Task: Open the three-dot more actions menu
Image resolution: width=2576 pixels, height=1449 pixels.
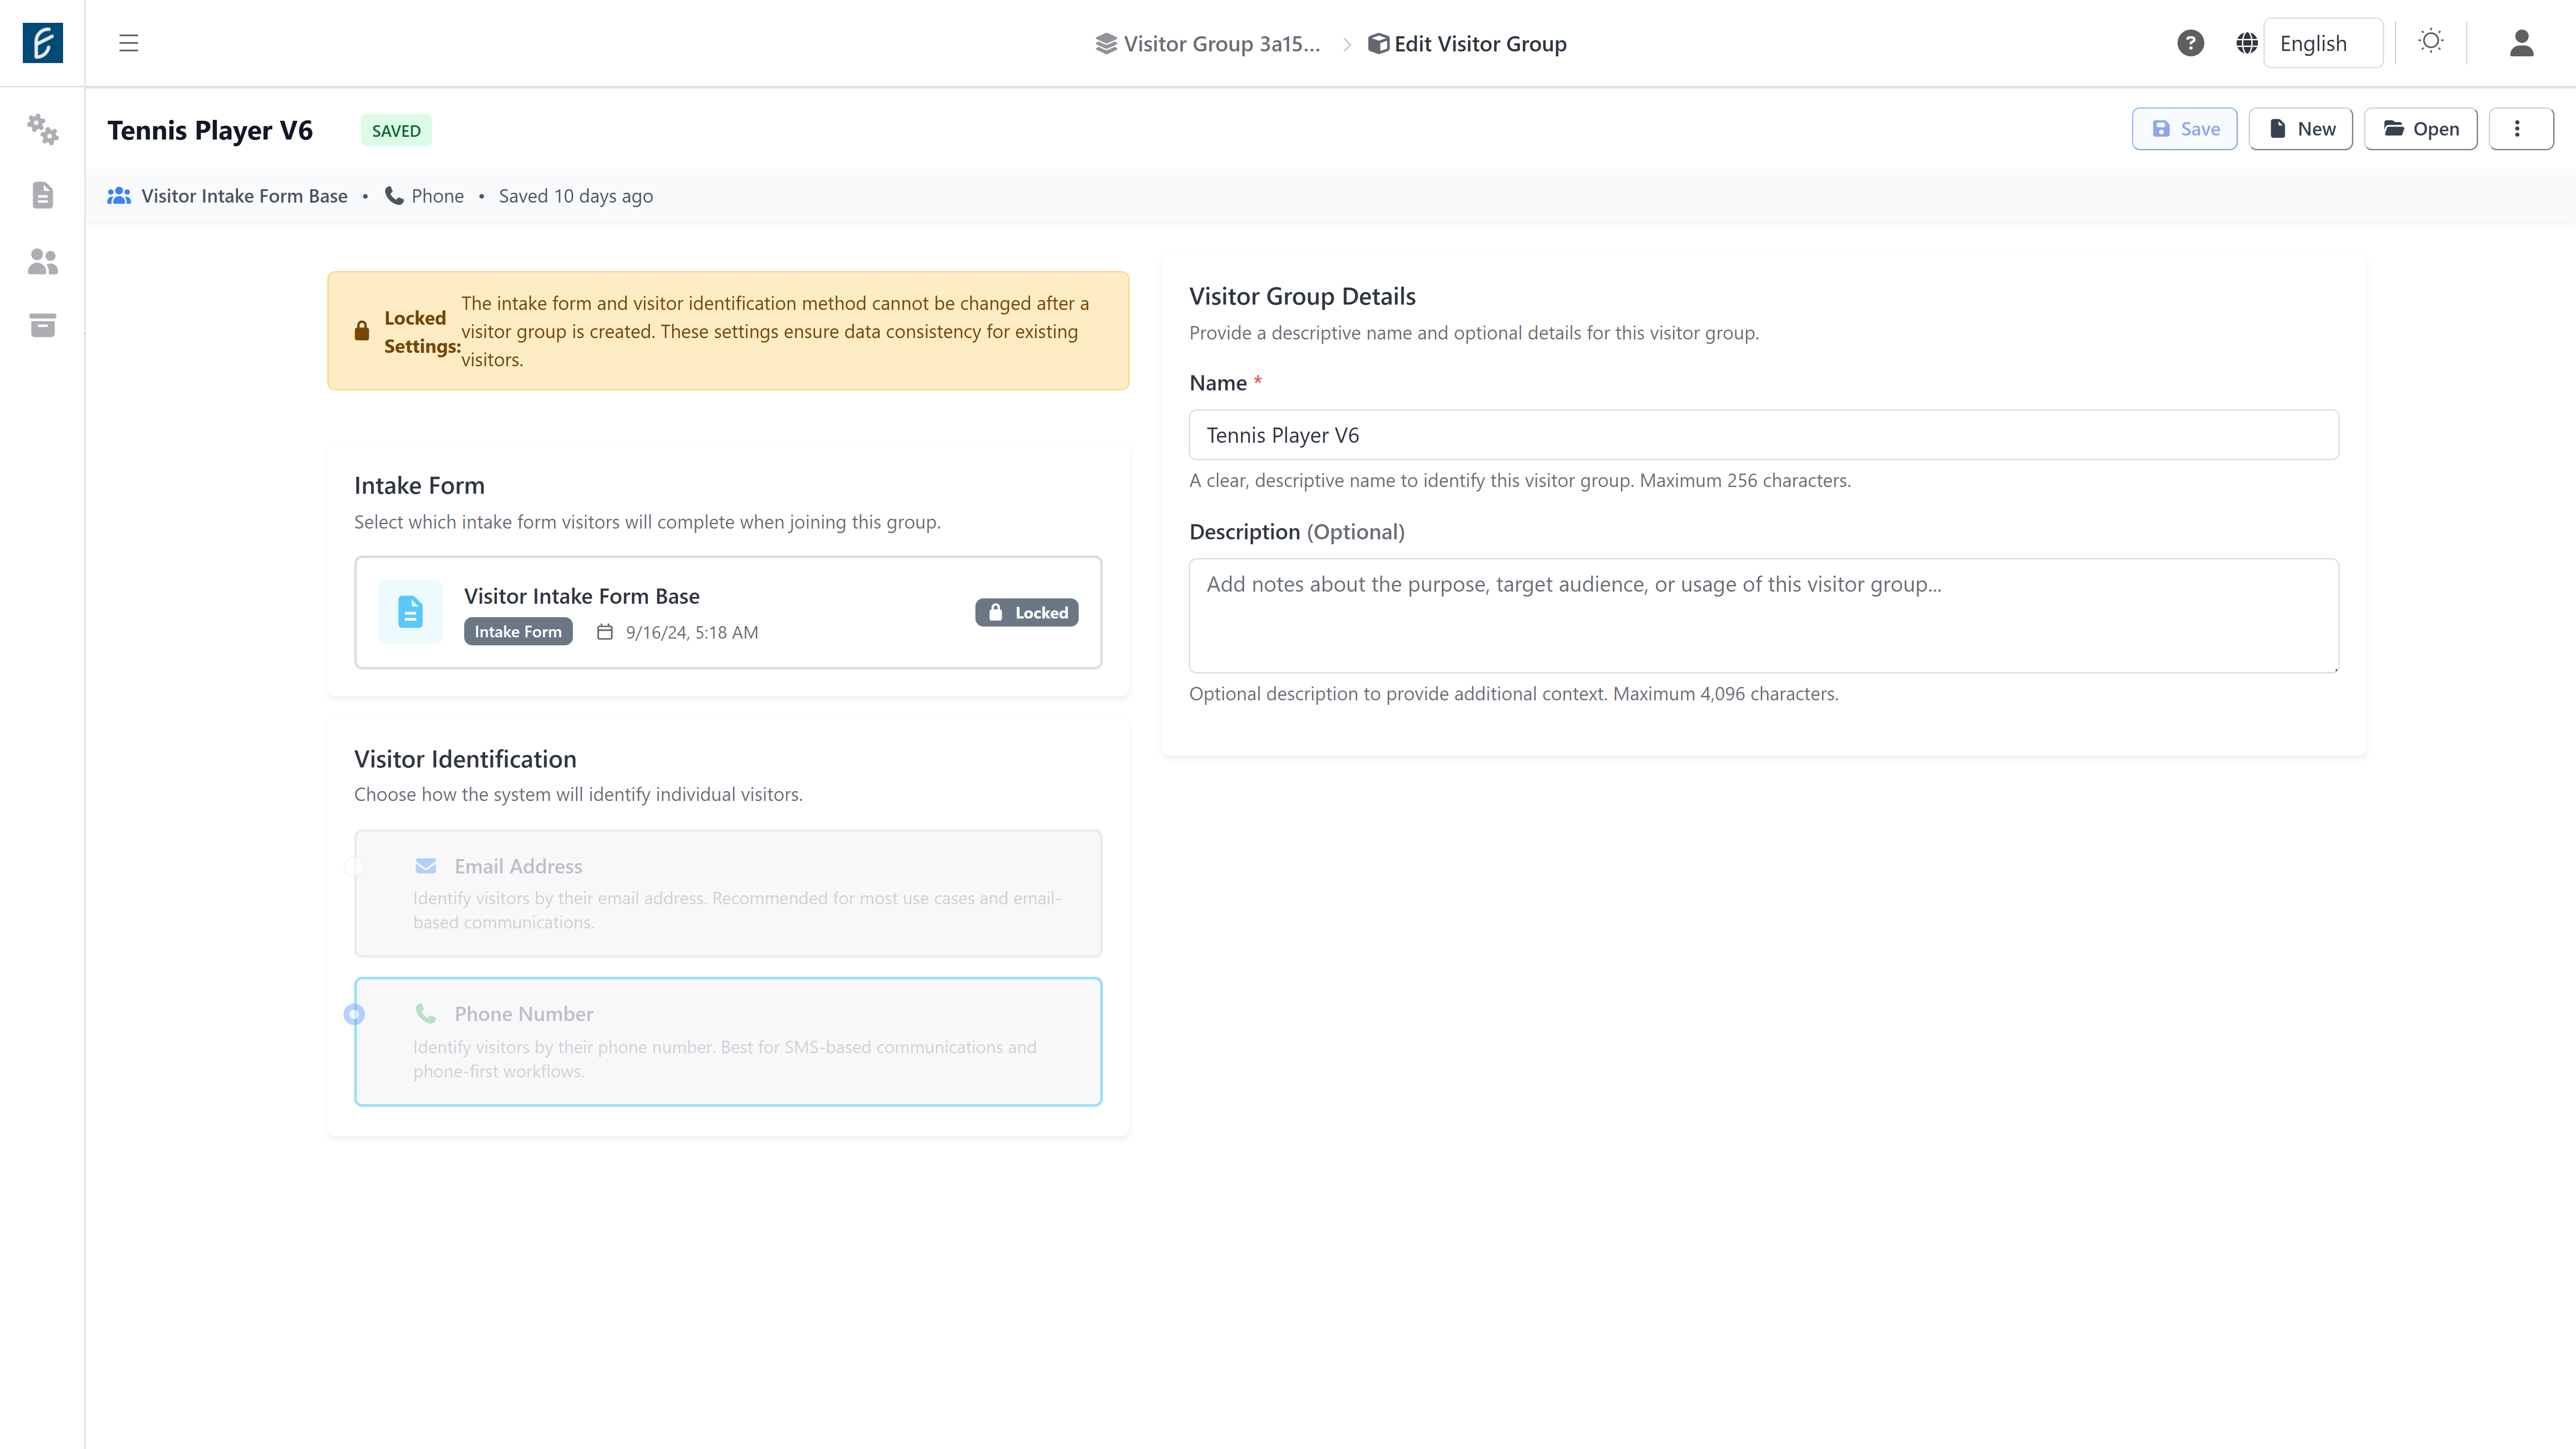Action: pyautogui.click(x=2520, y=129)
